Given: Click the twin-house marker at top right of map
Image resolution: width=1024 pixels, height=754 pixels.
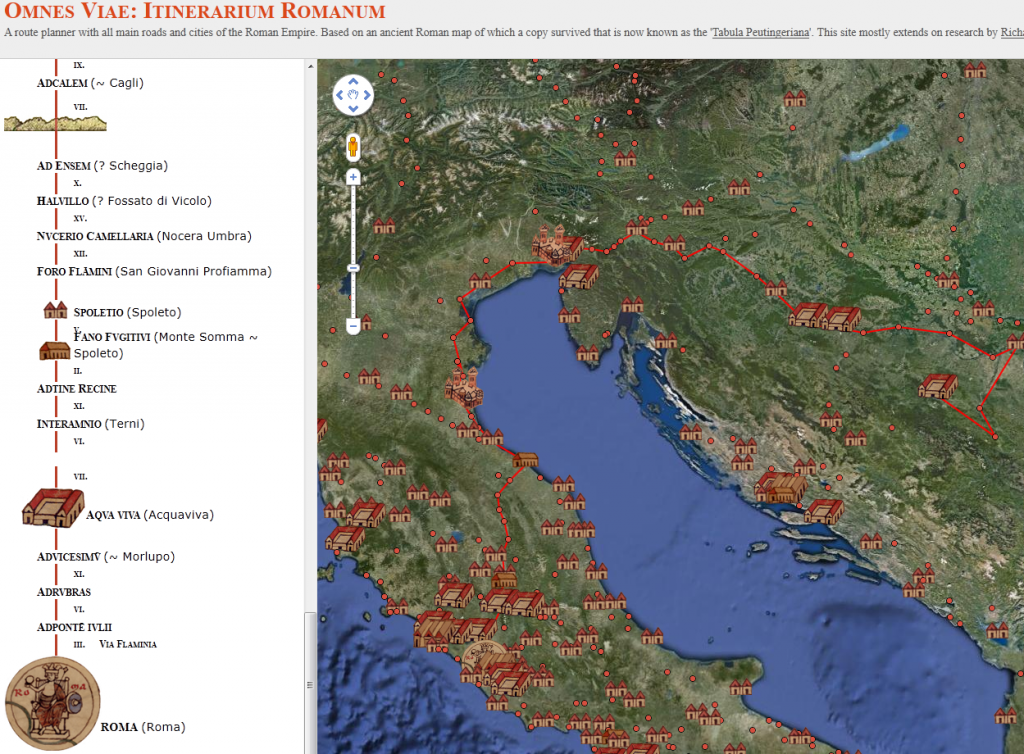Looking at the screenshot, I should 975,70.
